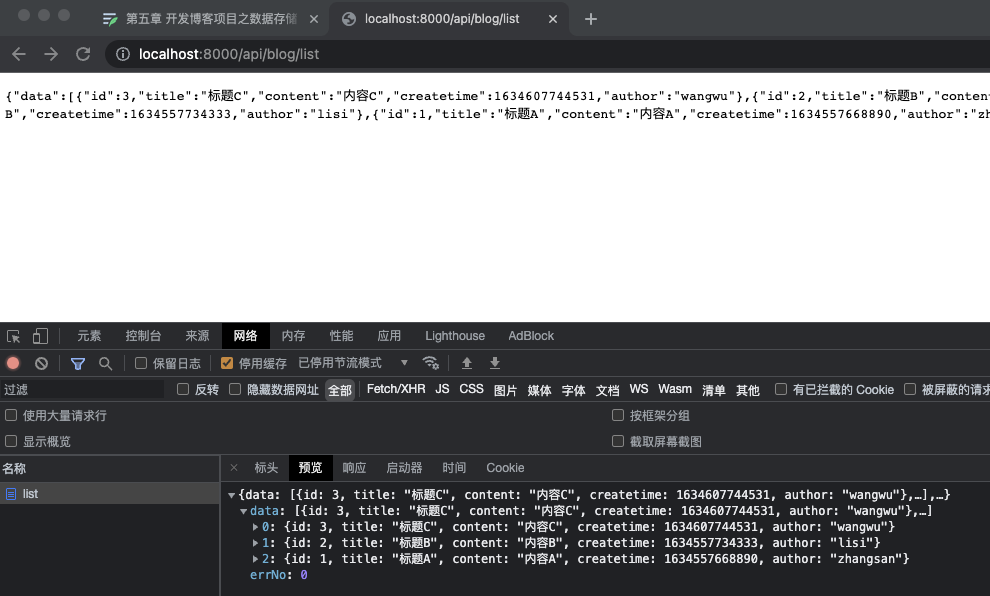Filter requests by 清单
This screenshot has height=596, width=990.
coord(713,390)
